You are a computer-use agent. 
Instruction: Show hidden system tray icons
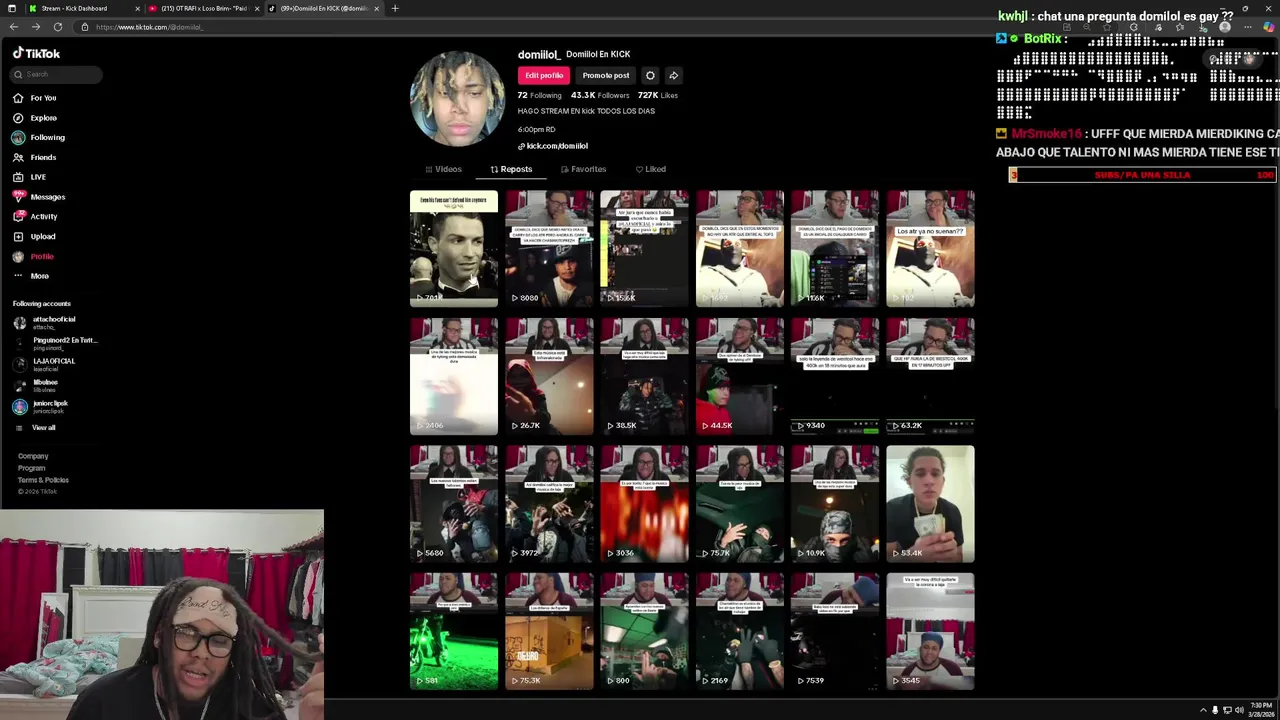[x=1203, y=710]
